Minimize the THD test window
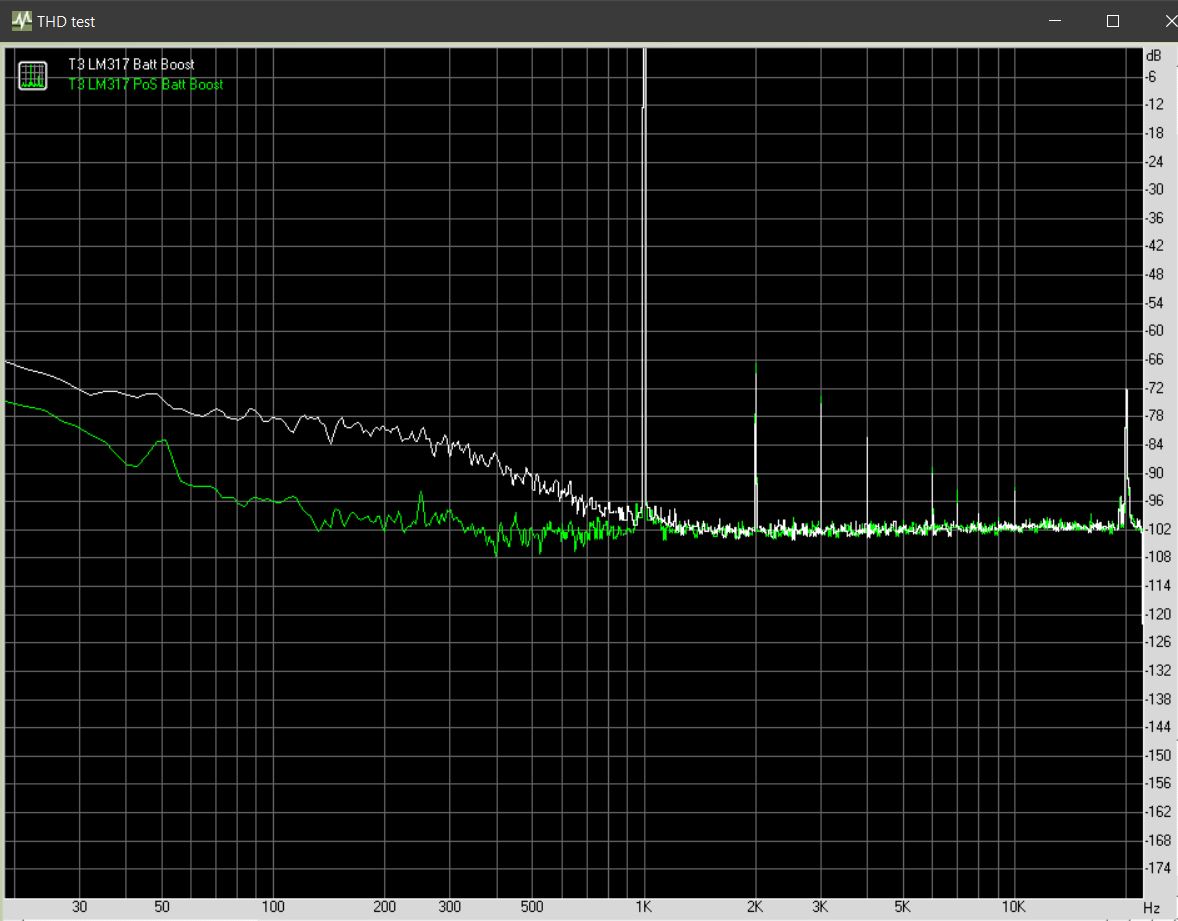The height and width of the screenshot is (921, 1178). pos(1055,21)
